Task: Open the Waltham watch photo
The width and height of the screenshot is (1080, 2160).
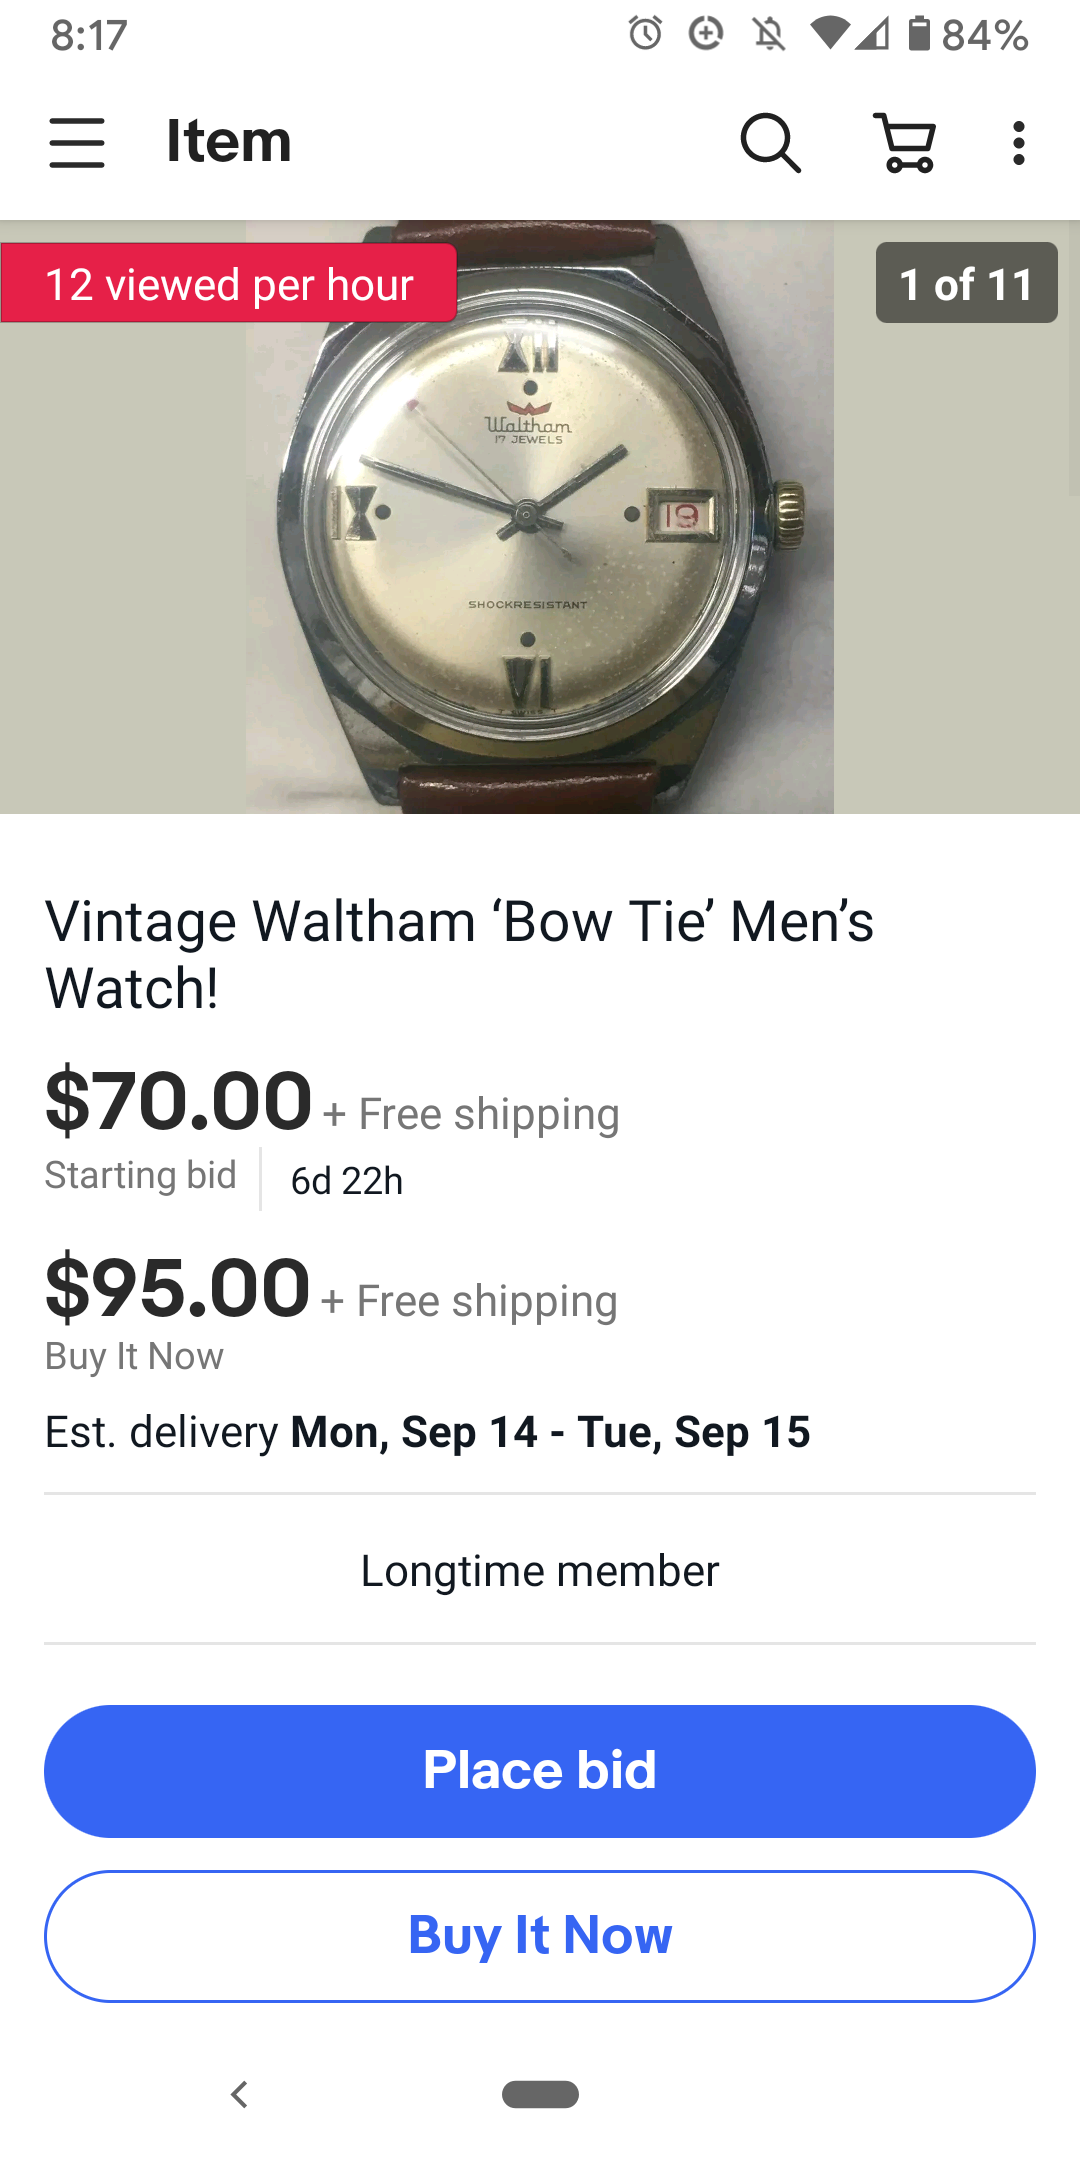Action: tap(540, 560)
